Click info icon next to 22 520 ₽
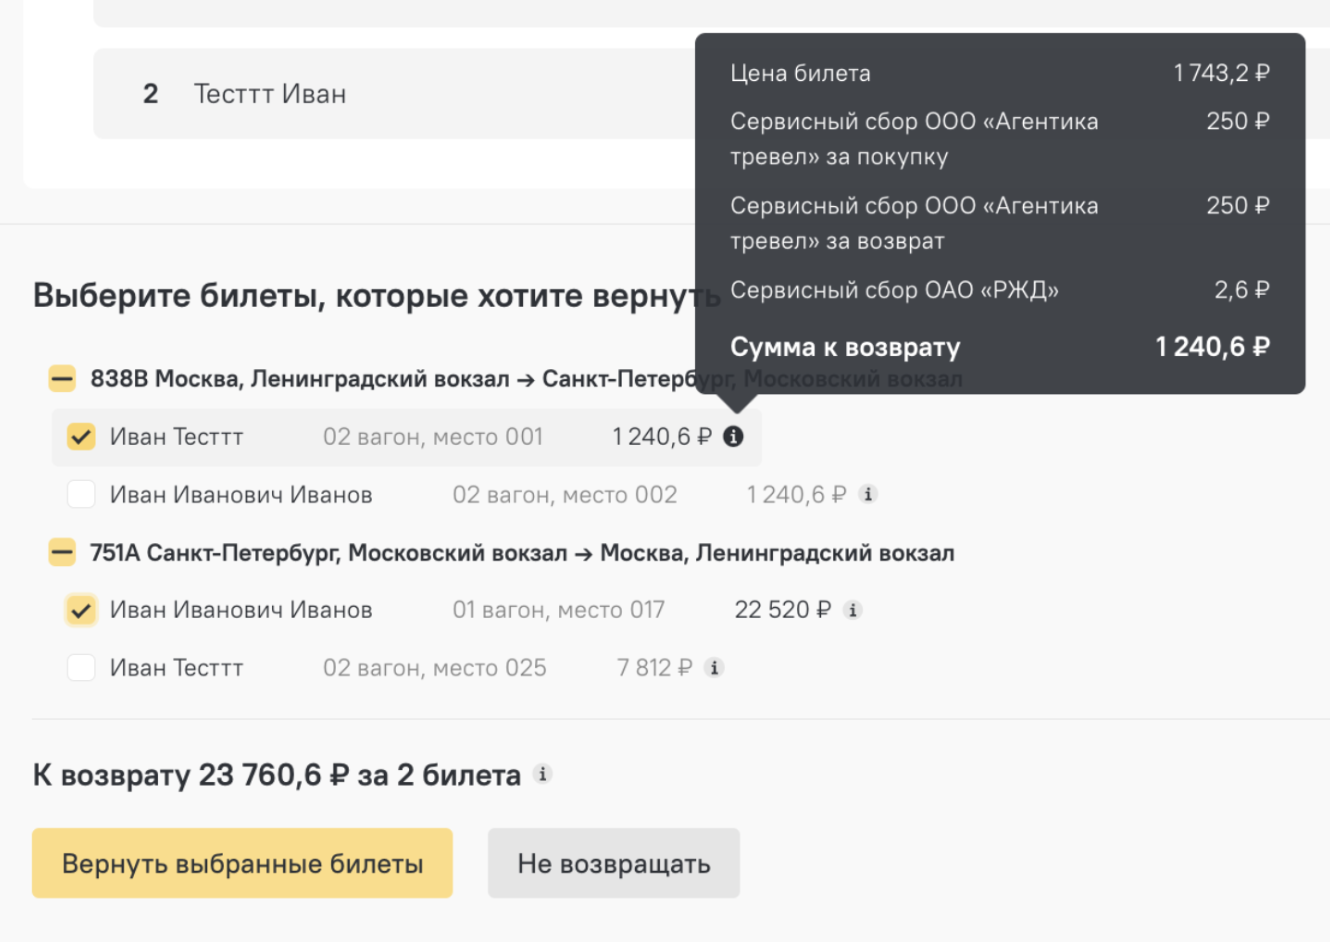Screen dimensions: 1330x942 tap(852, 610)
